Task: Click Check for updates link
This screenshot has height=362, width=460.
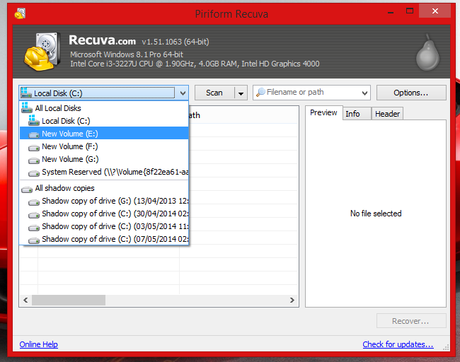Action: [398, 344]
